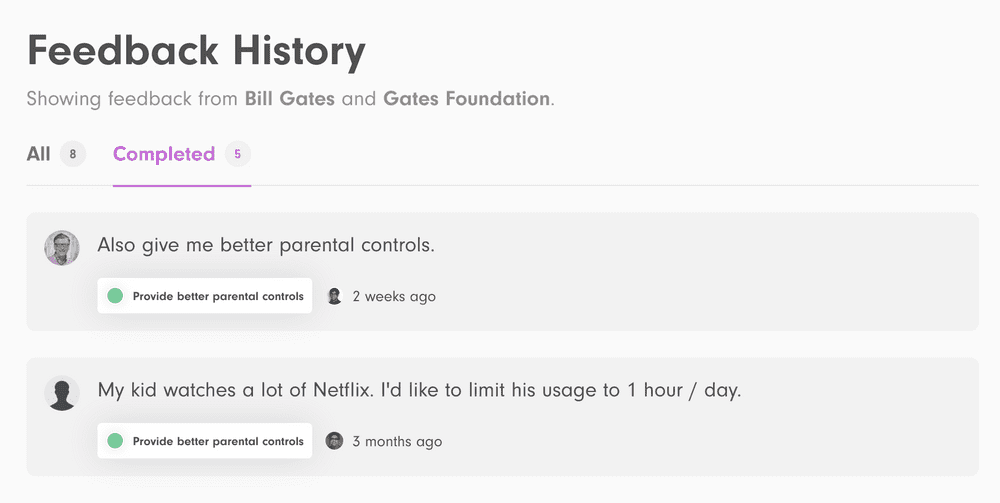
Task: Switch to the All tab
Action: pyautogui.click(x=39, y=154)
